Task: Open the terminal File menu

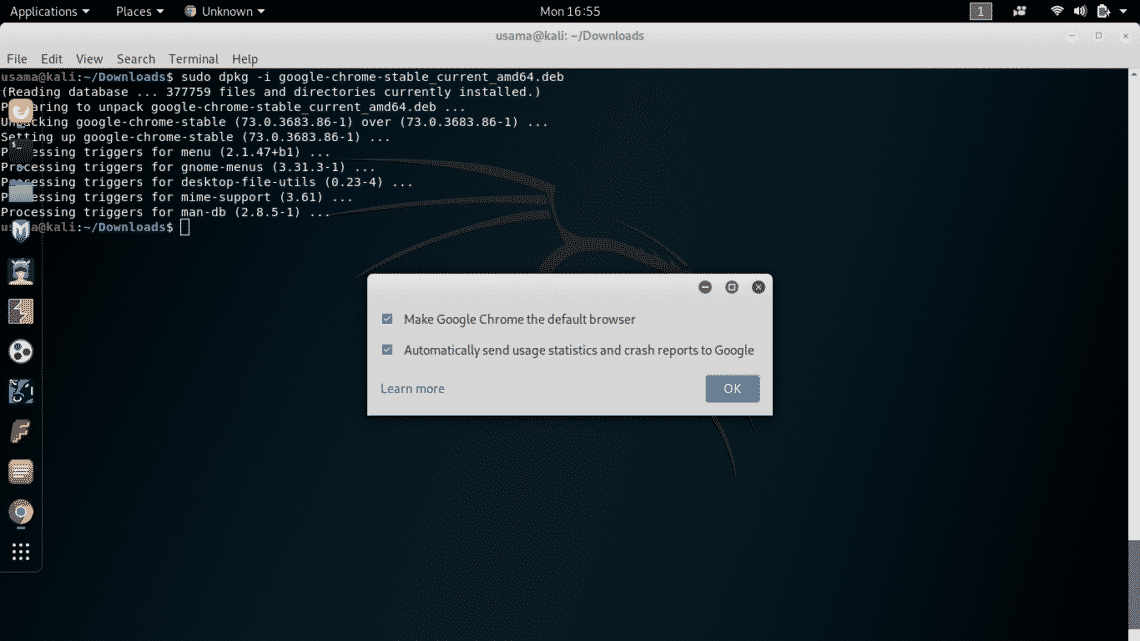Action: tap(17, 59)
